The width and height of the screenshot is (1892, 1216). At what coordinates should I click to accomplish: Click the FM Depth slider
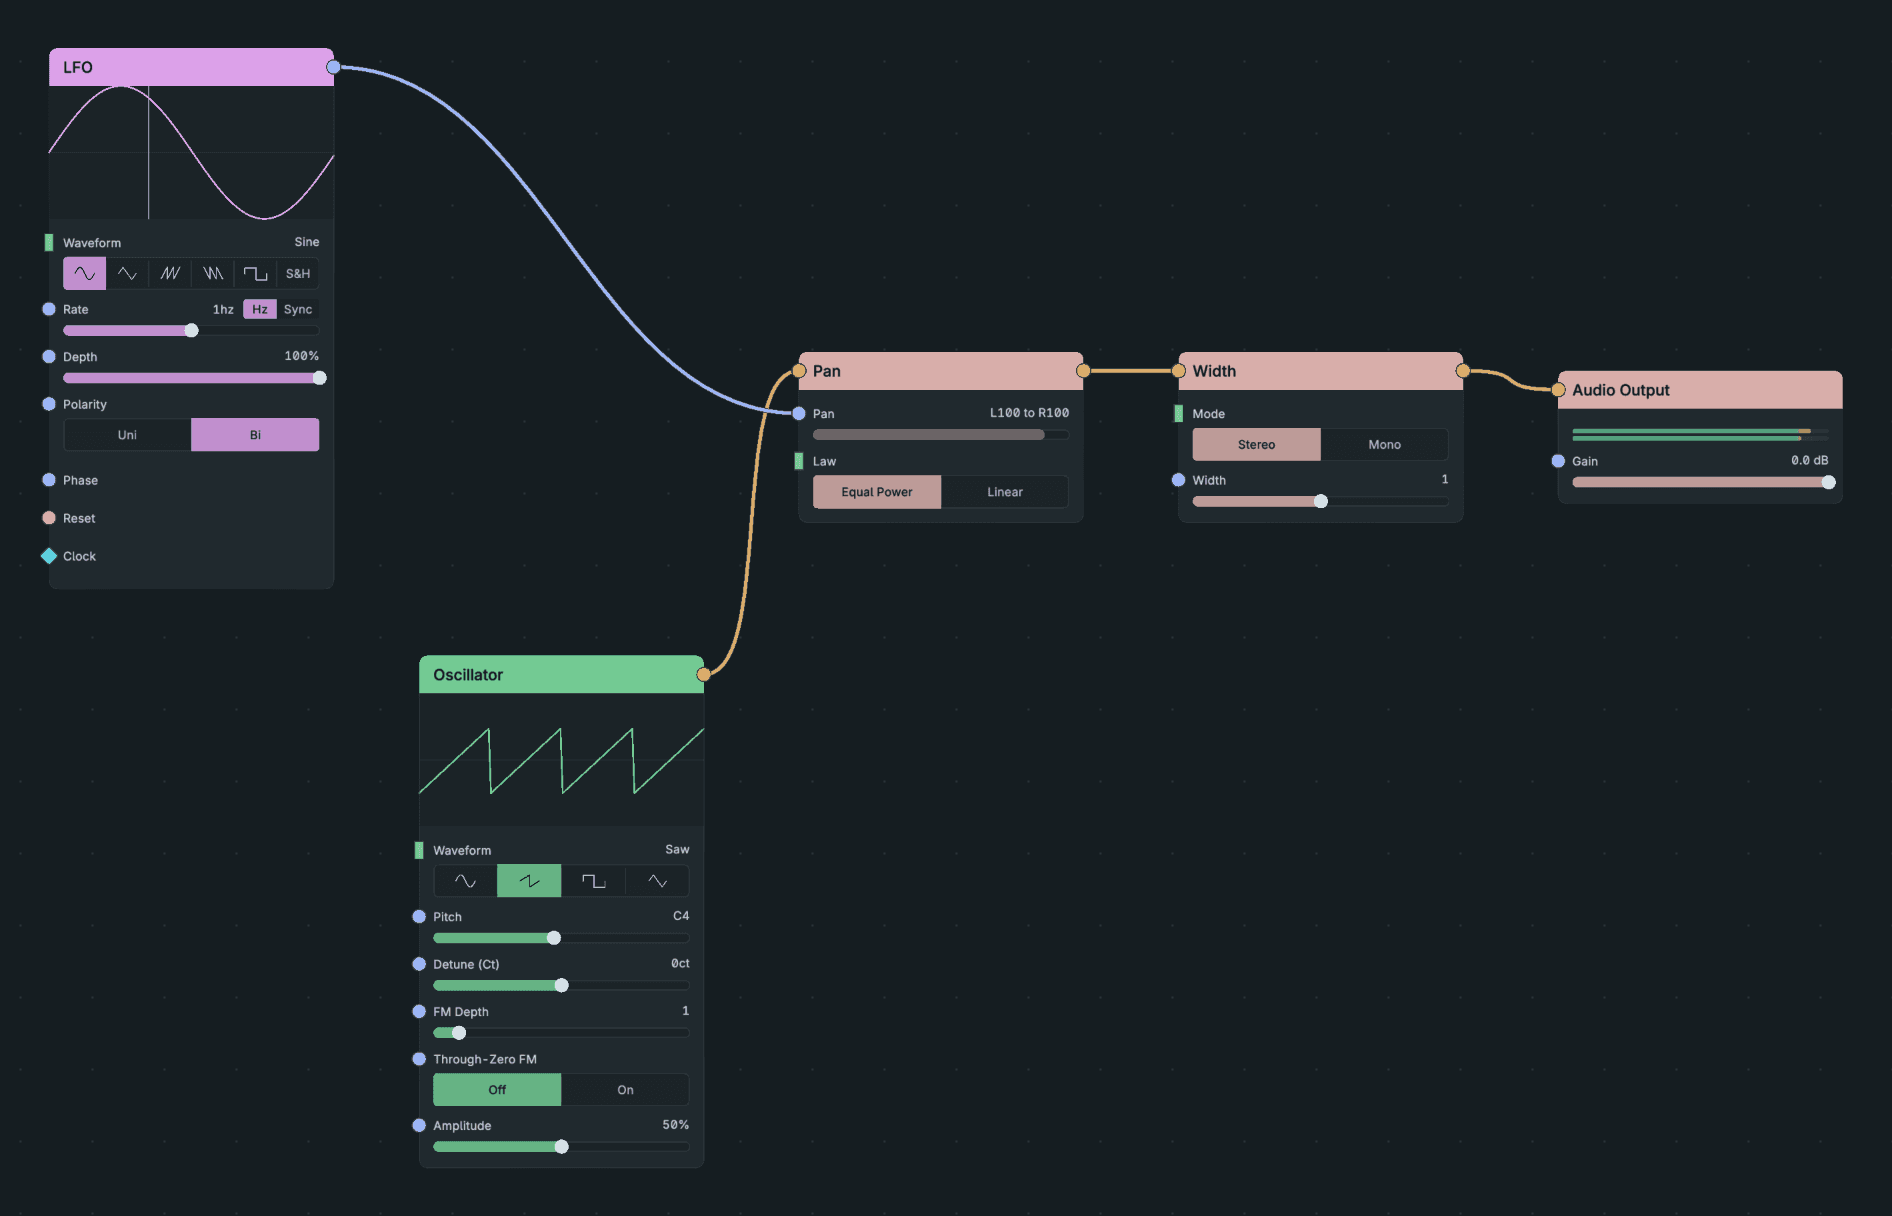click(561, 1033)
